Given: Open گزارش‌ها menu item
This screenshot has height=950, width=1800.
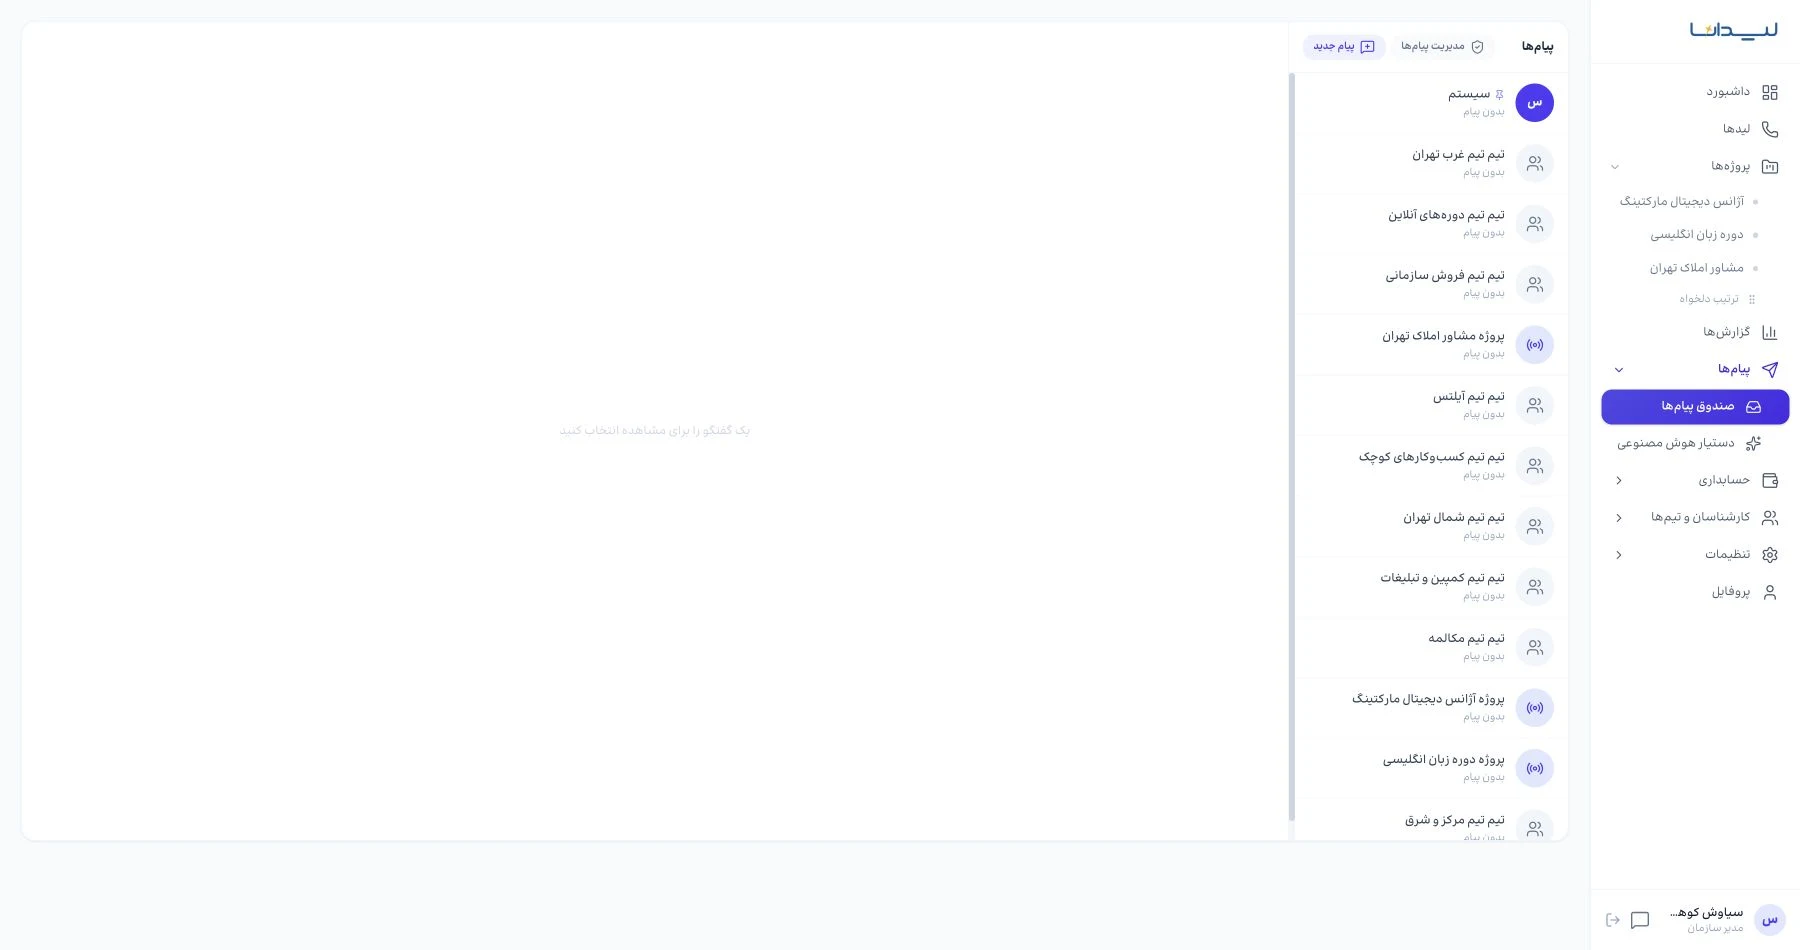Looking at the screenshot, I should click(x=1695, y=332).
